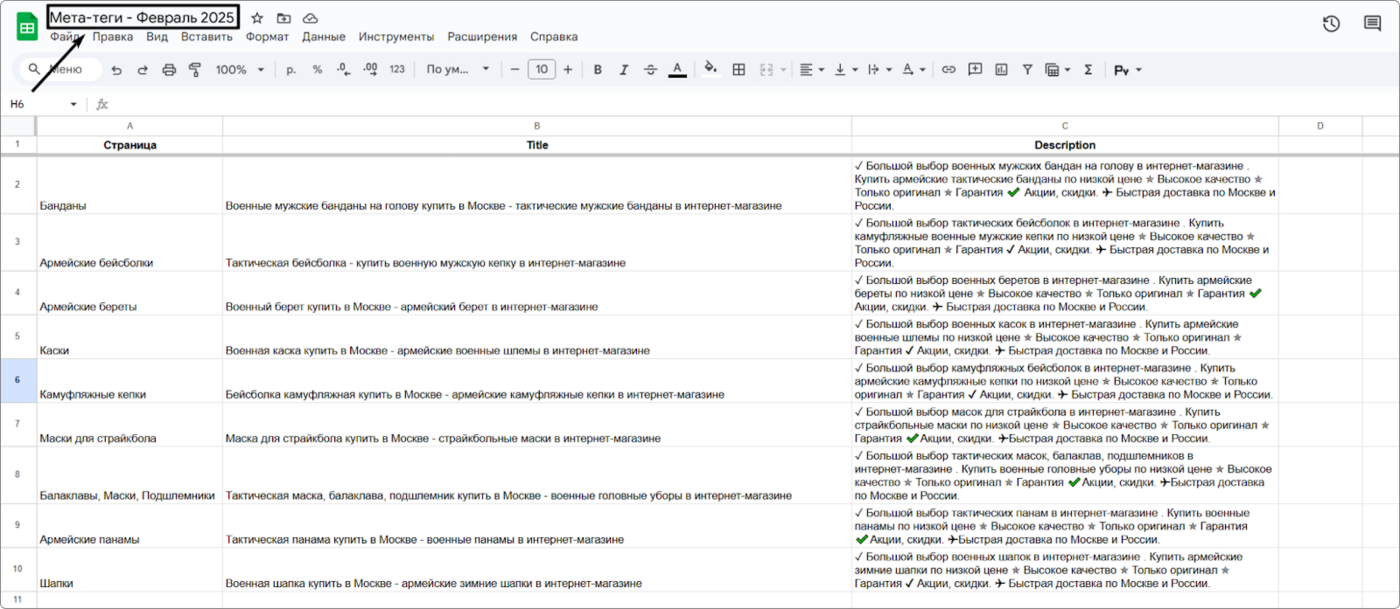
Task: Insert a link via toolbar icon
Action: (x=948, y=70)
